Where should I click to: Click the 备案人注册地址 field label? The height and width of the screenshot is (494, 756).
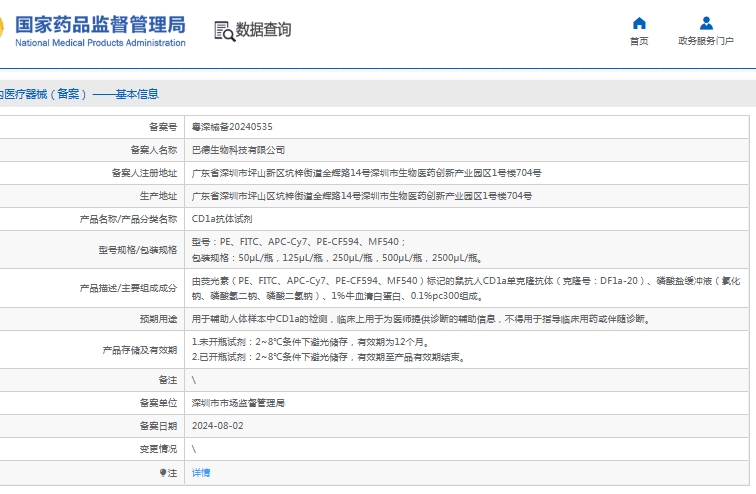coord(145,173)
